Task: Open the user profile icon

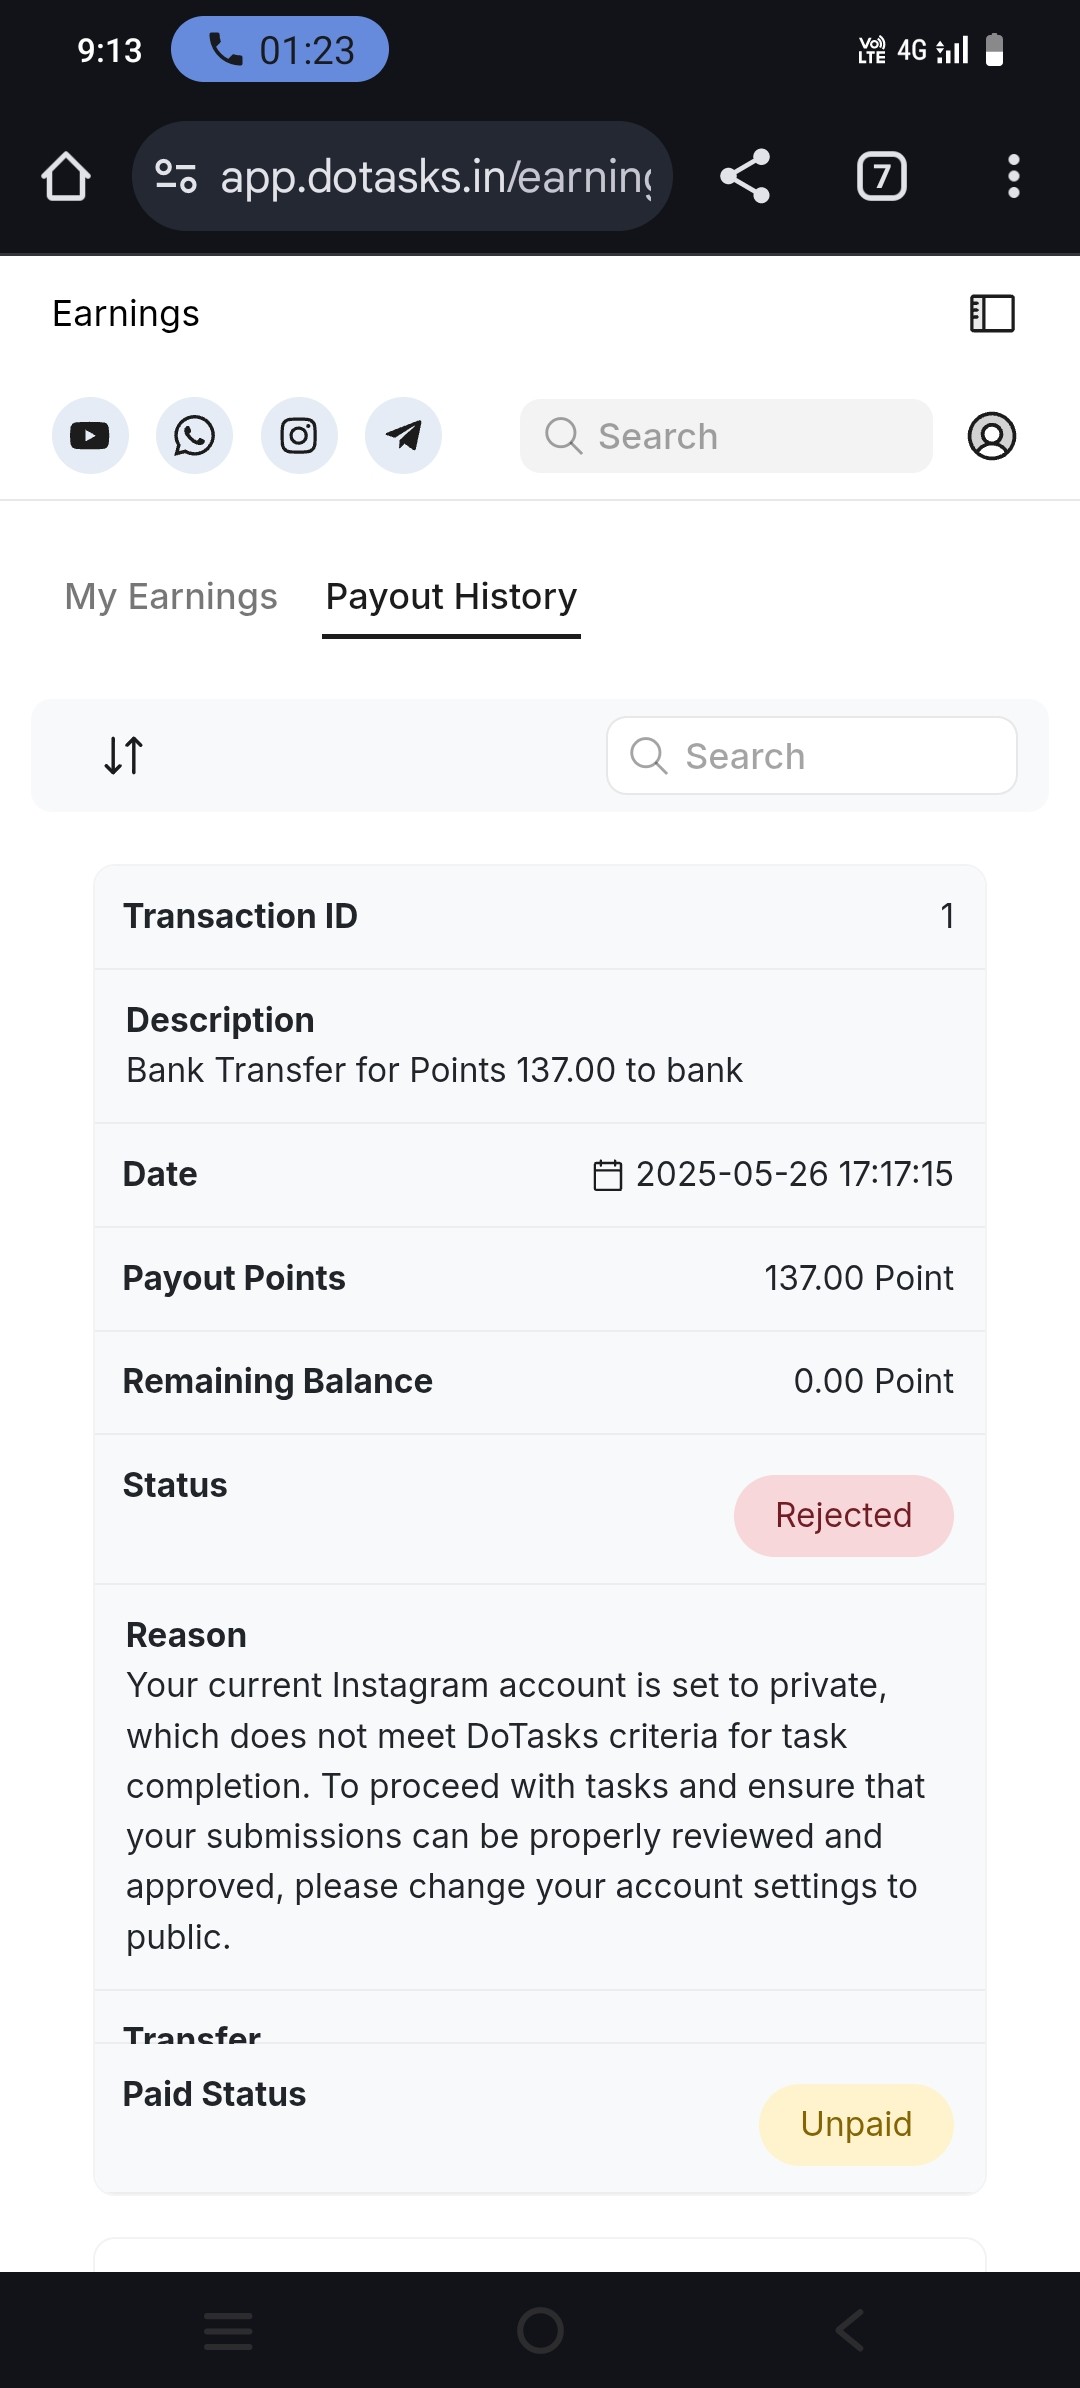Action: [x=991, y=436]
